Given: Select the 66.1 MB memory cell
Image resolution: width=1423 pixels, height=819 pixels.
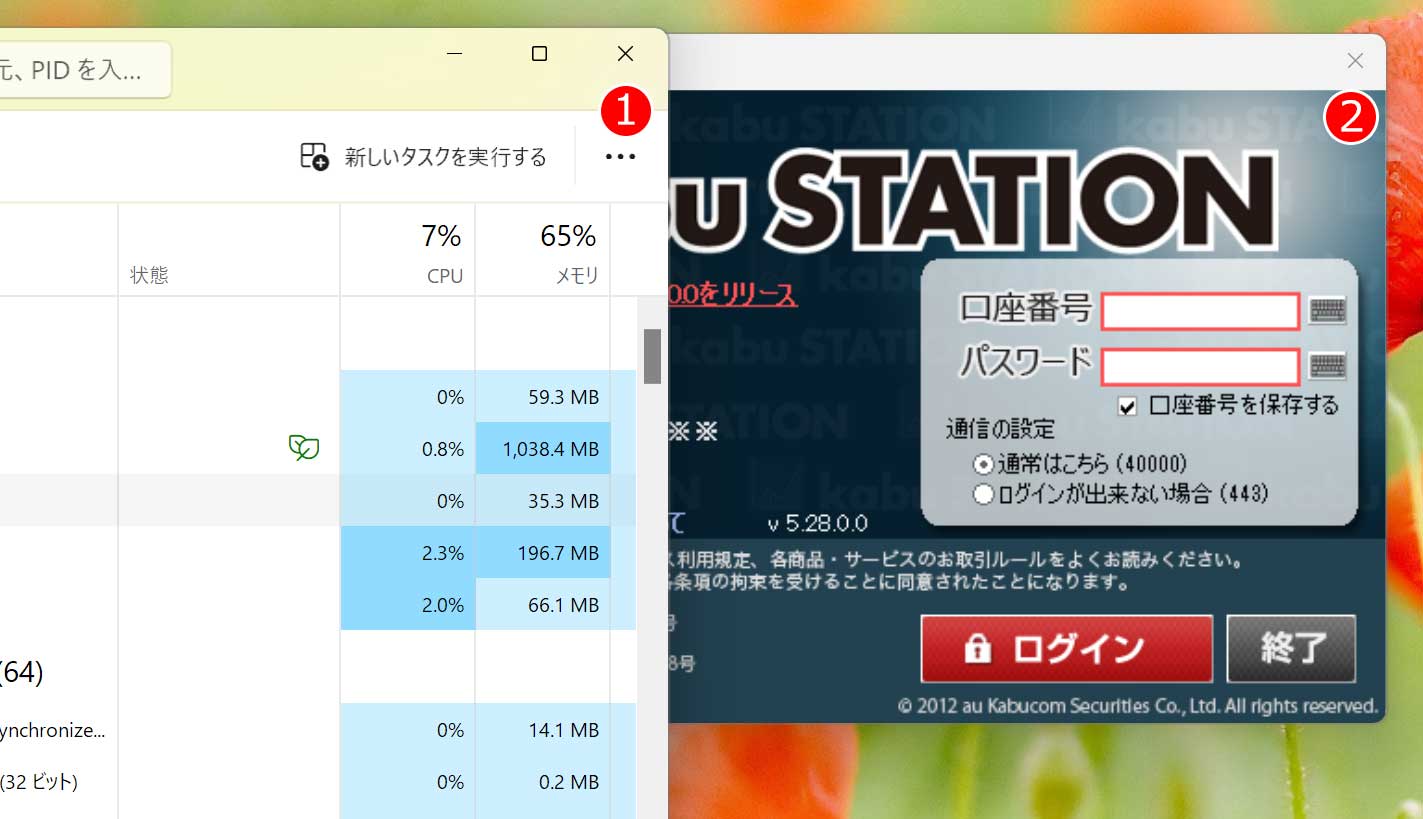Looking at the screenshot, I should (x=543, y=604).
